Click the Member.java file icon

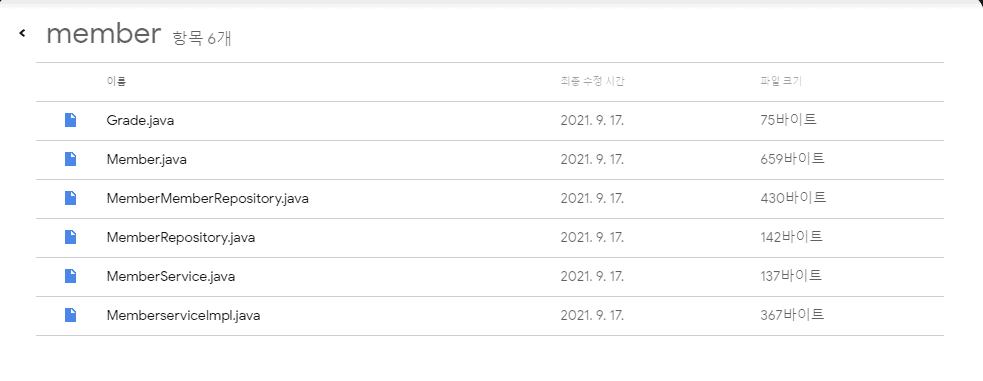pyautogui.click(x=71, y=159)
